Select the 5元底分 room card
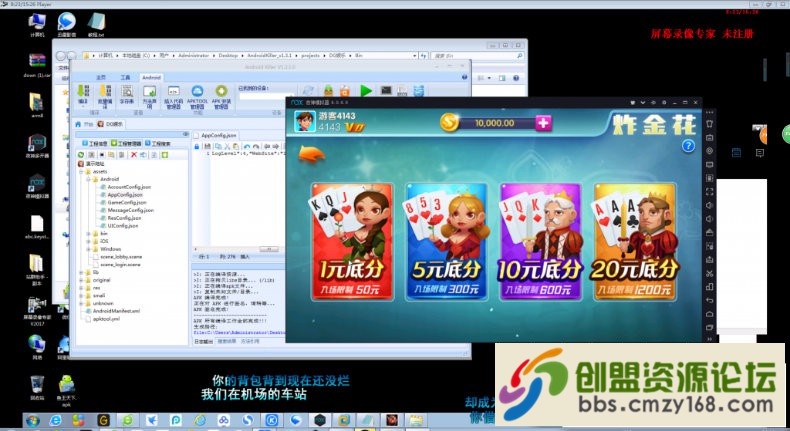790x431 pixels. point(446,242)
